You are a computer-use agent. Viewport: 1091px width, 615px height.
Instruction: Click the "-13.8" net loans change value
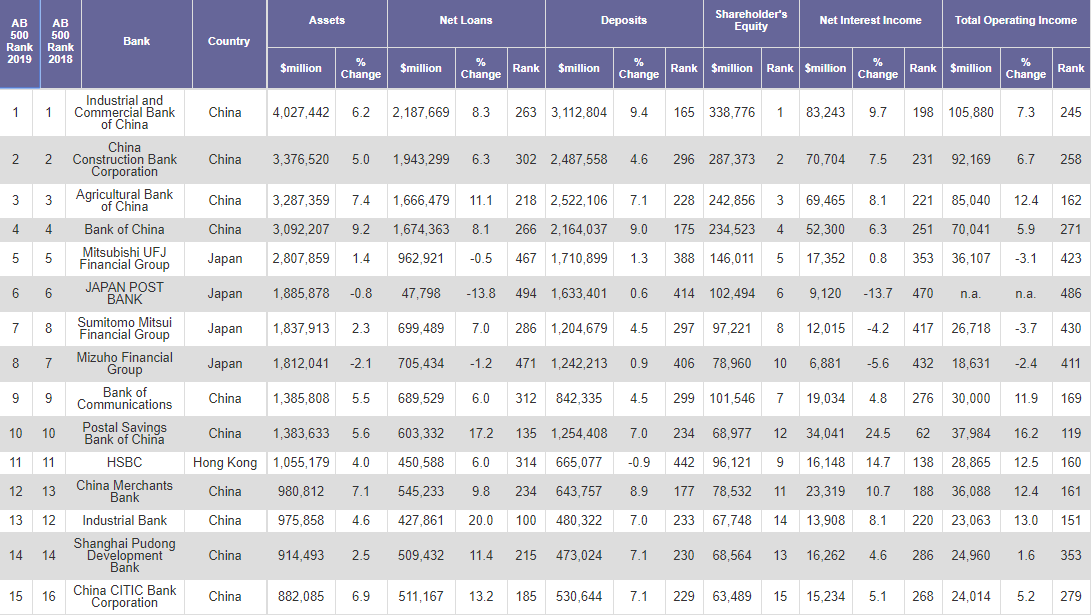click(481, 294)
